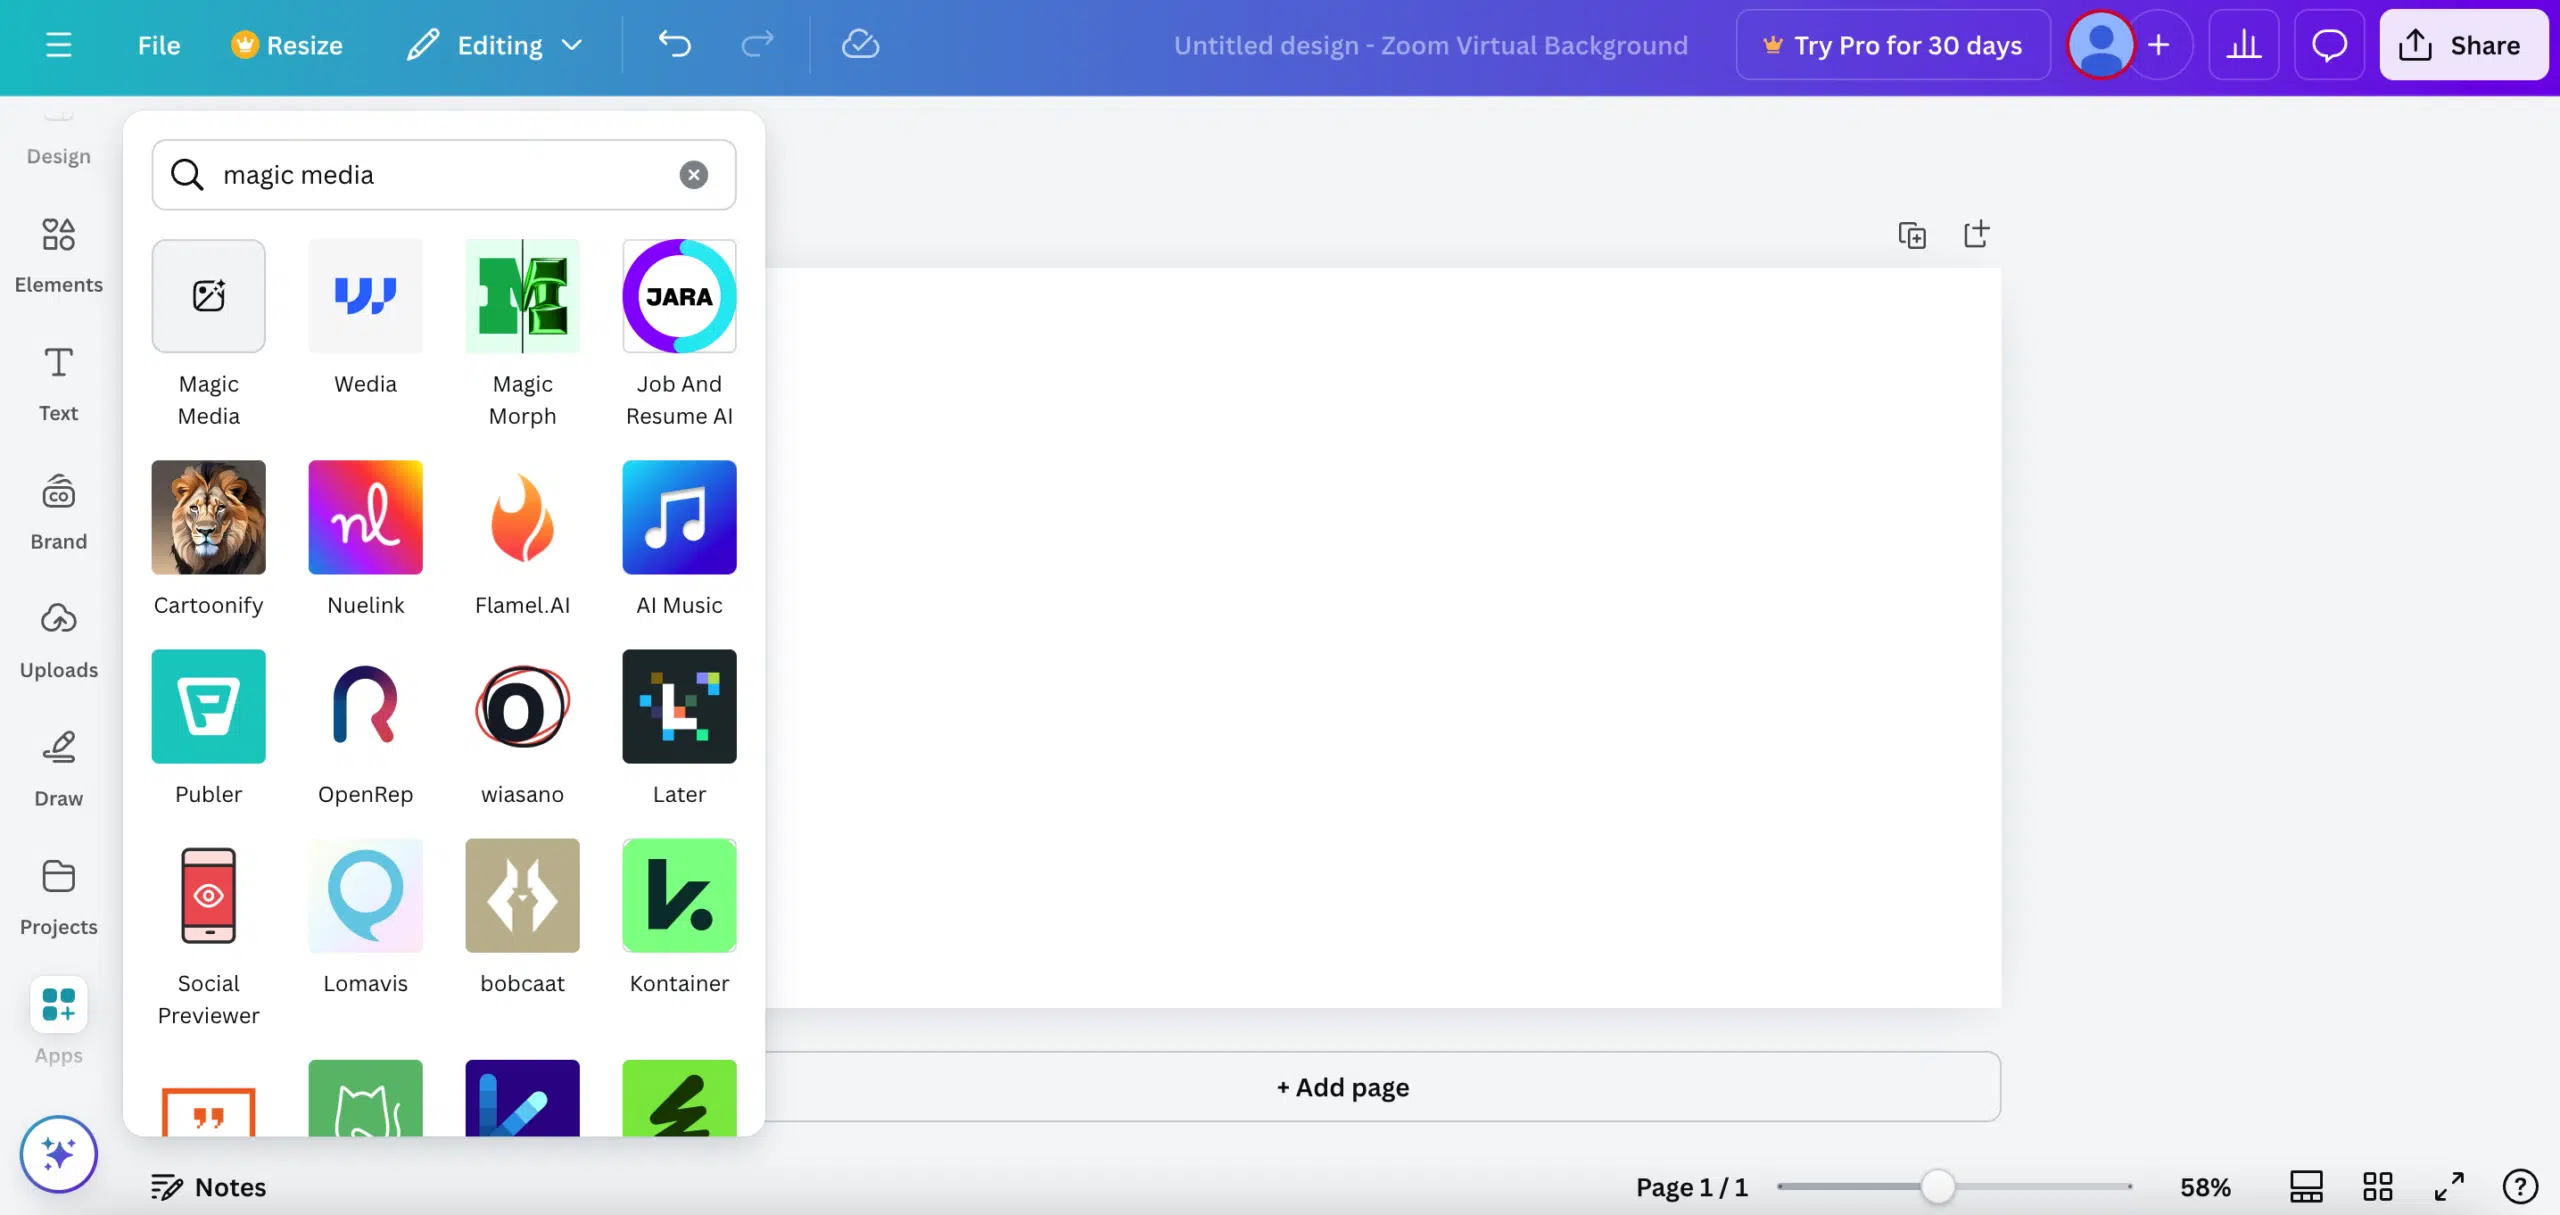This screenshot has height=1215, width=2560.
Task: Open the grid view of pages
Action: click(x=2377, y=1187)
